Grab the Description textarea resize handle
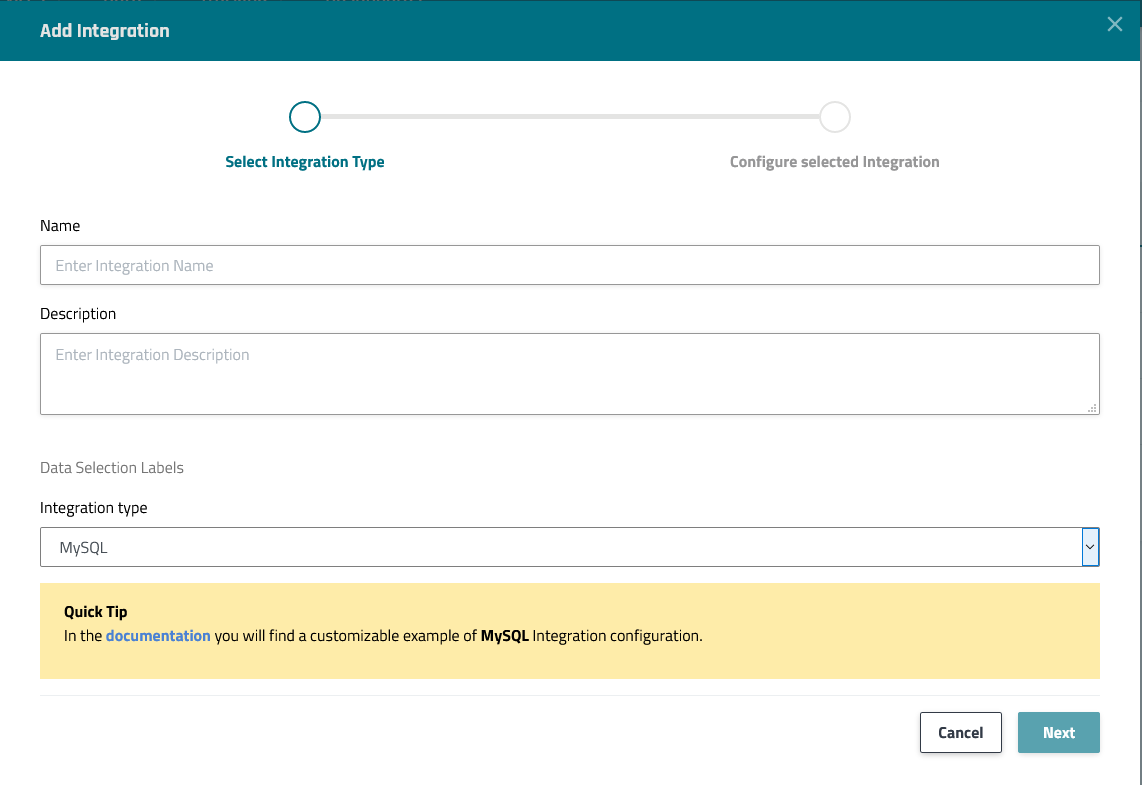 (1092, 407)
